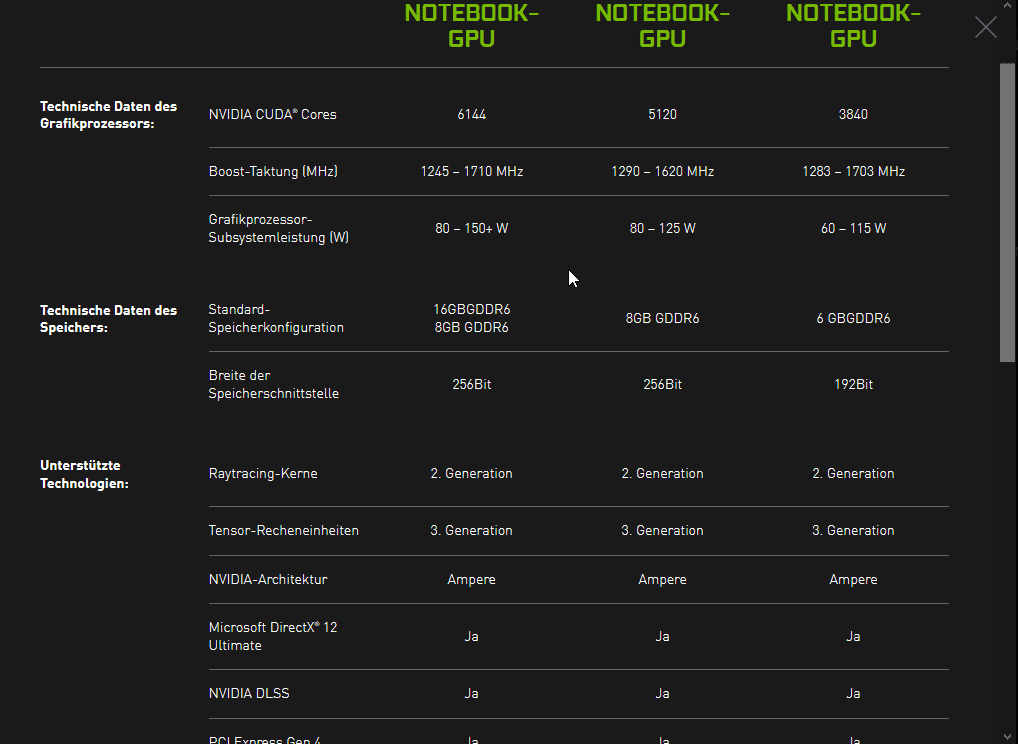Click the 'NVIDIA-Architektur' row label
Image resolution: width=1018 pixels, height=744 pixels.
pos(268,579)
